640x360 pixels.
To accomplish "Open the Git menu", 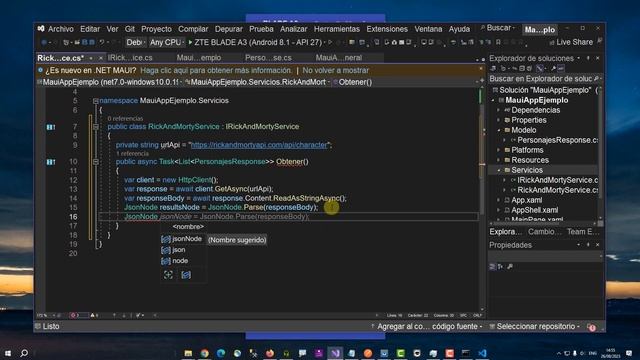I will pyautogui.click(x=130, y=29).
